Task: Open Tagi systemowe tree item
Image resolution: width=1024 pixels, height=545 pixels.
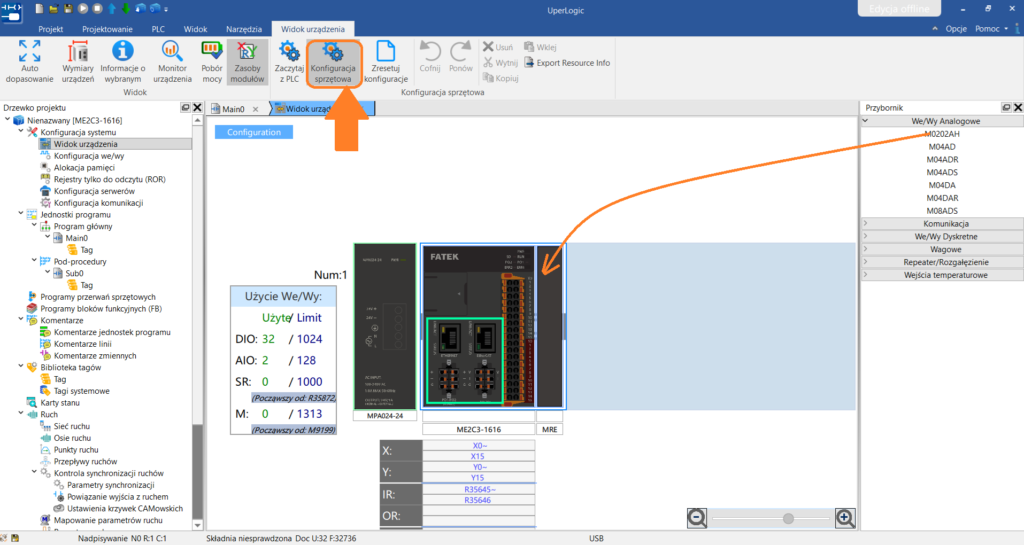Action: 82,390
